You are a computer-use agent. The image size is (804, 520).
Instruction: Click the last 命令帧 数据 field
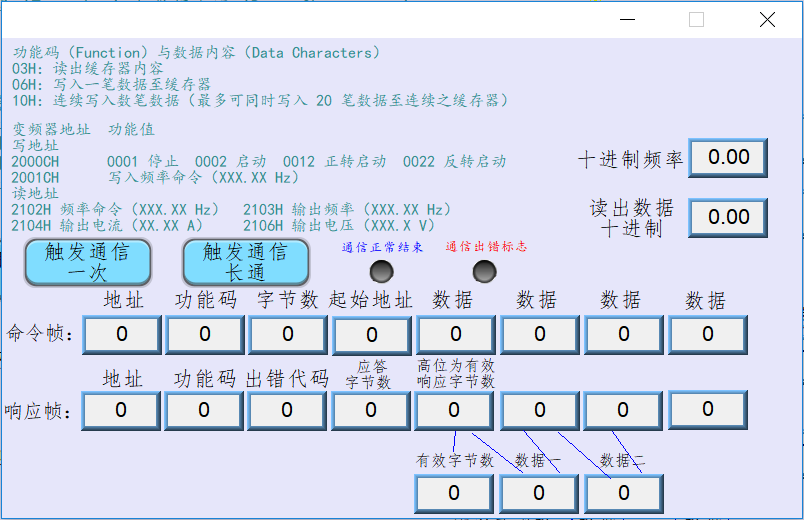(x=707, y=334)
